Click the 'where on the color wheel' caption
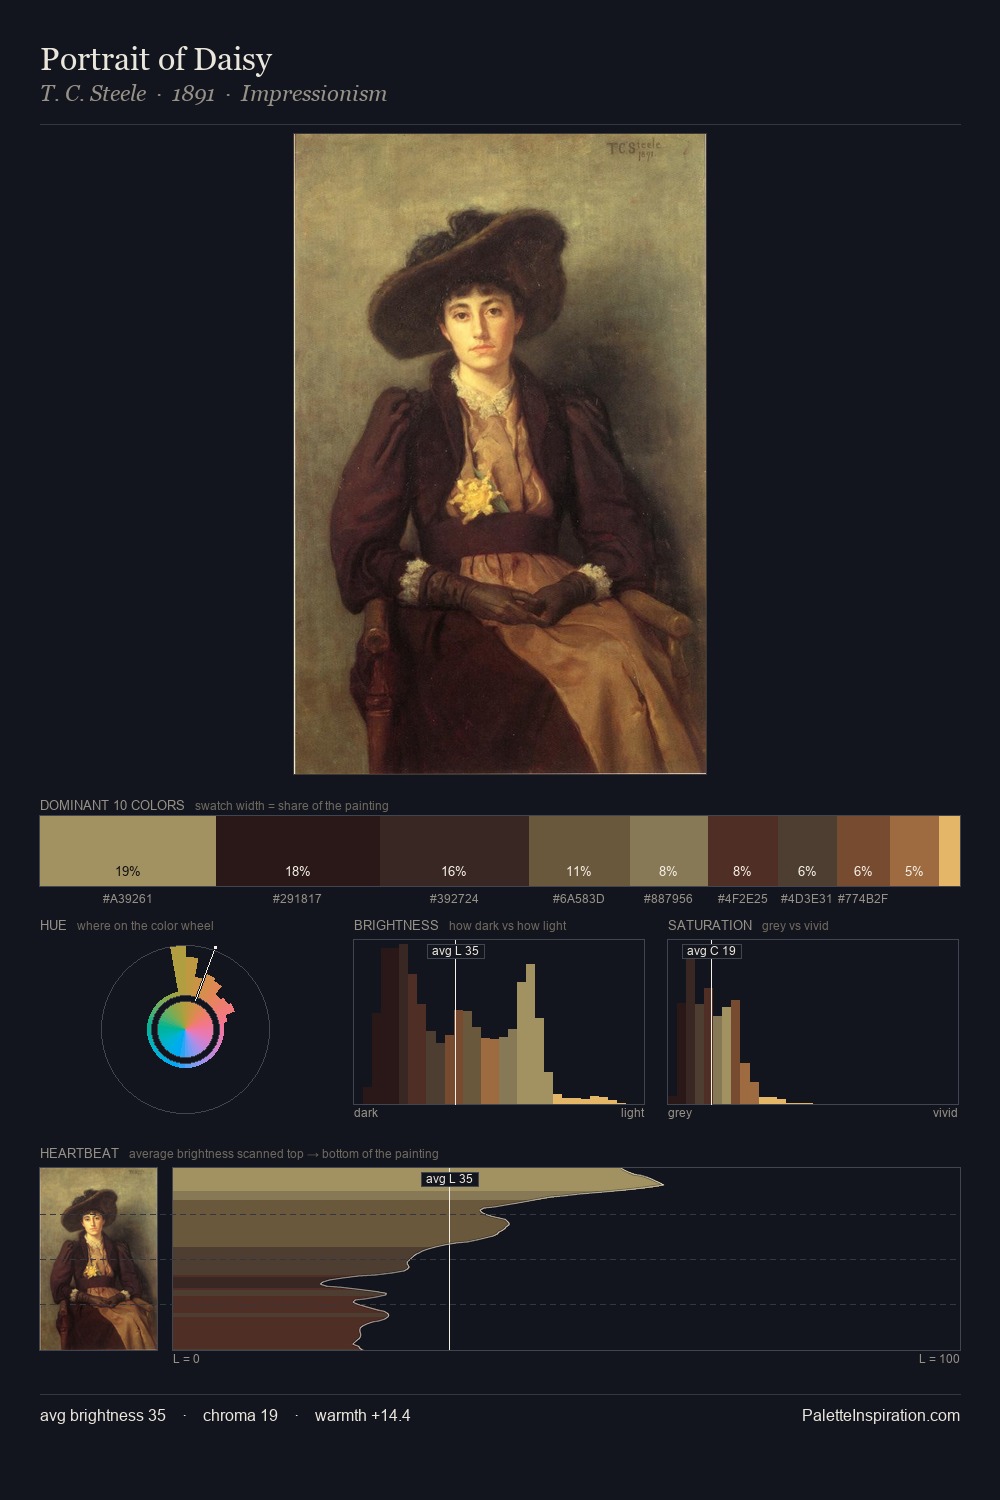1000x1500 pixels. point(145,926)
